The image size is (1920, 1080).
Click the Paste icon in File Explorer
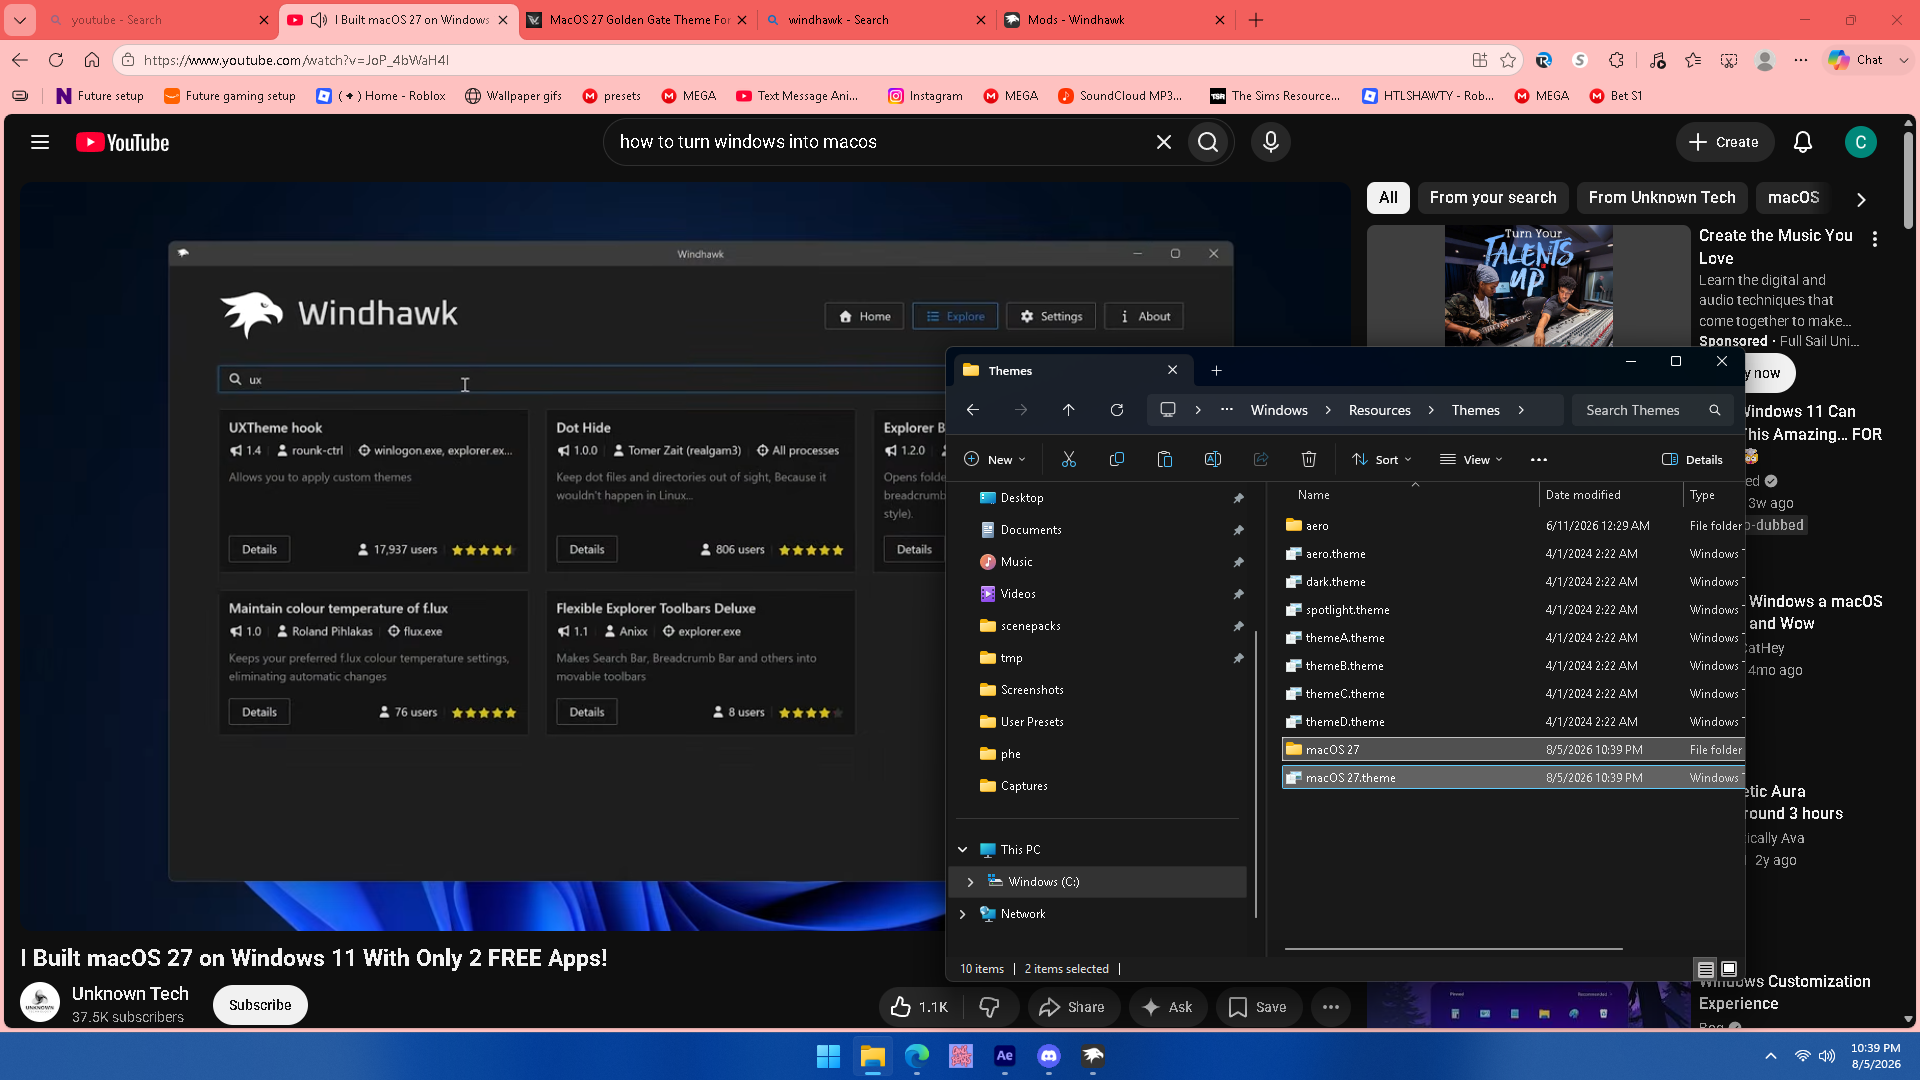[1165, 459]
